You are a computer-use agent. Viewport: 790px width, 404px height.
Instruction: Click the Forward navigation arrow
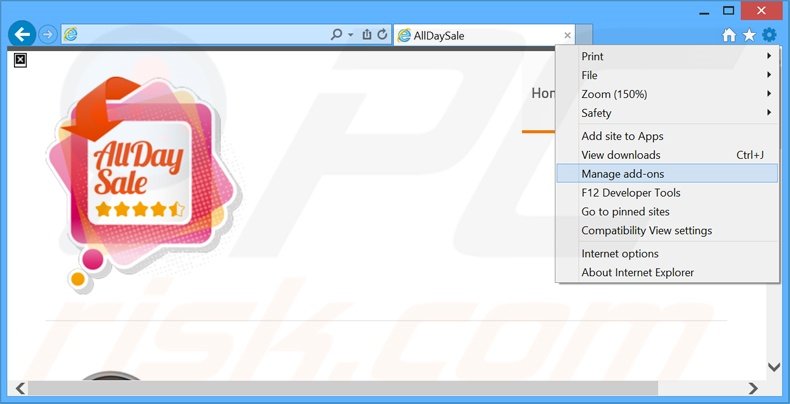[x=48, y=35]
